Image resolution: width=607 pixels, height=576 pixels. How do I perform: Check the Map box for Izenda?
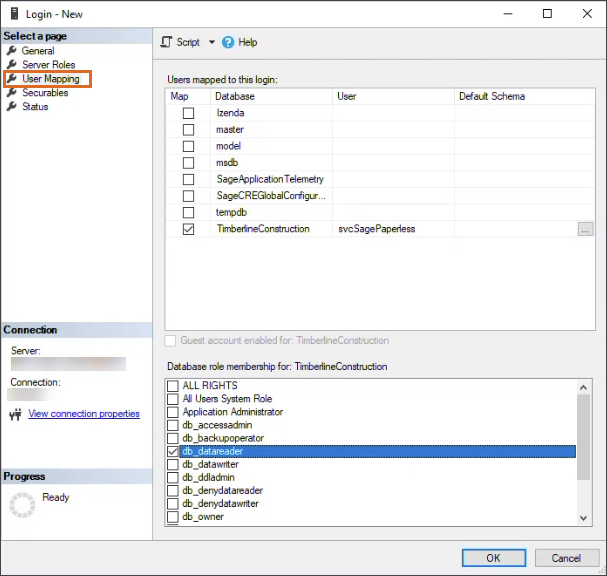pos(189,113)
